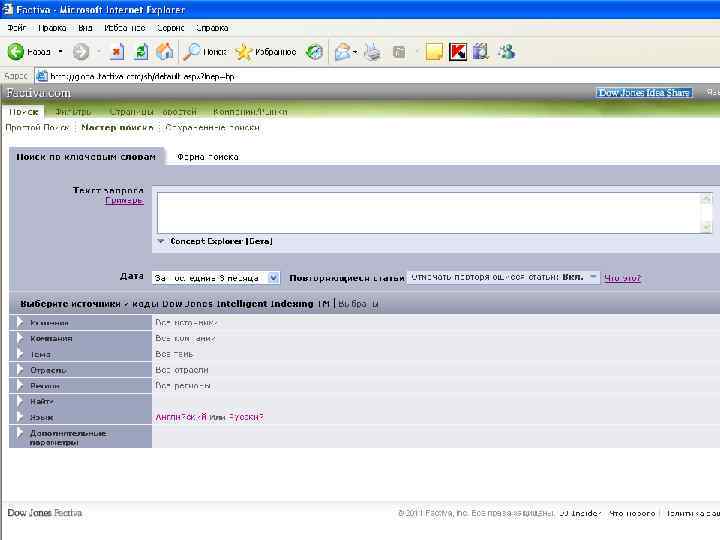The width and height of the screenshot is (720, 540).
Task: Click the Все отрасли value text
Action: (x=182, y=370)
